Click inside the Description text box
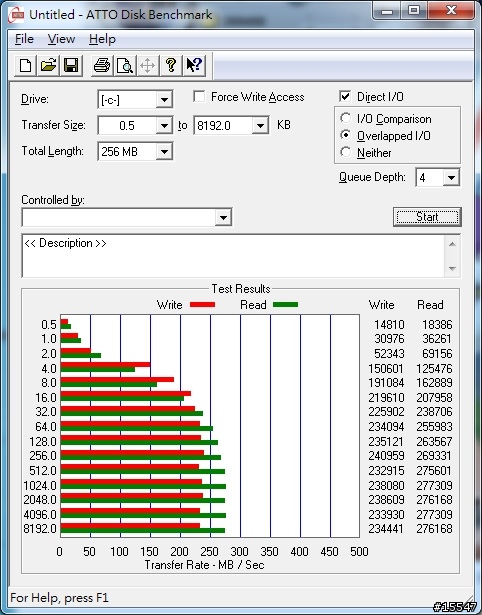 click(234, 256)
